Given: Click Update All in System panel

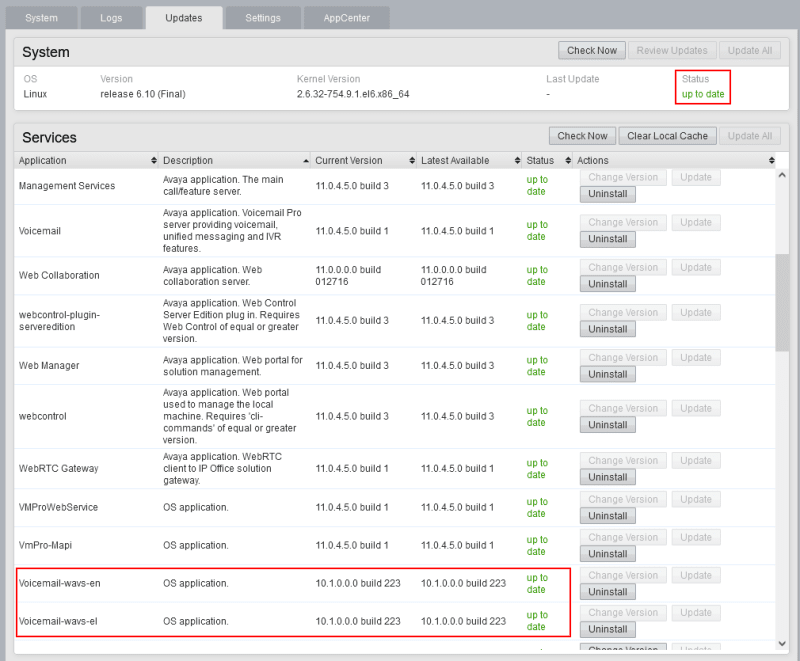Looking at the screenshot, I should (749, 50).
